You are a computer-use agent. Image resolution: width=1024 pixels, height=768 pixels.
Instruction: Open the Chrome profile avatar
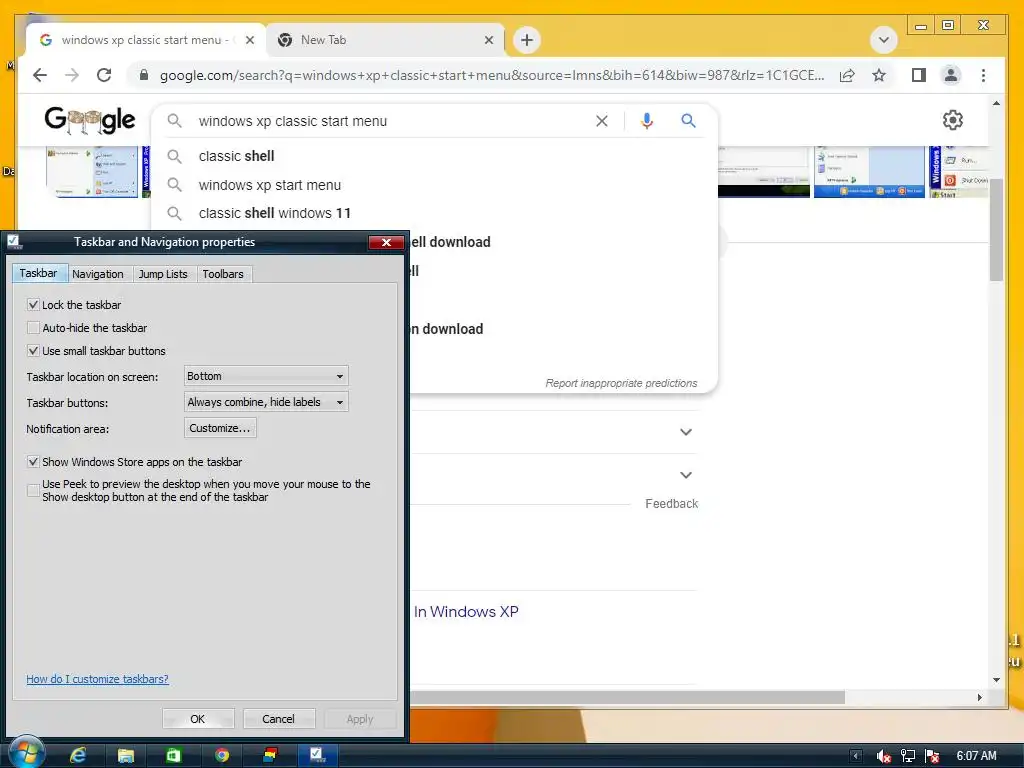point(951,75)
